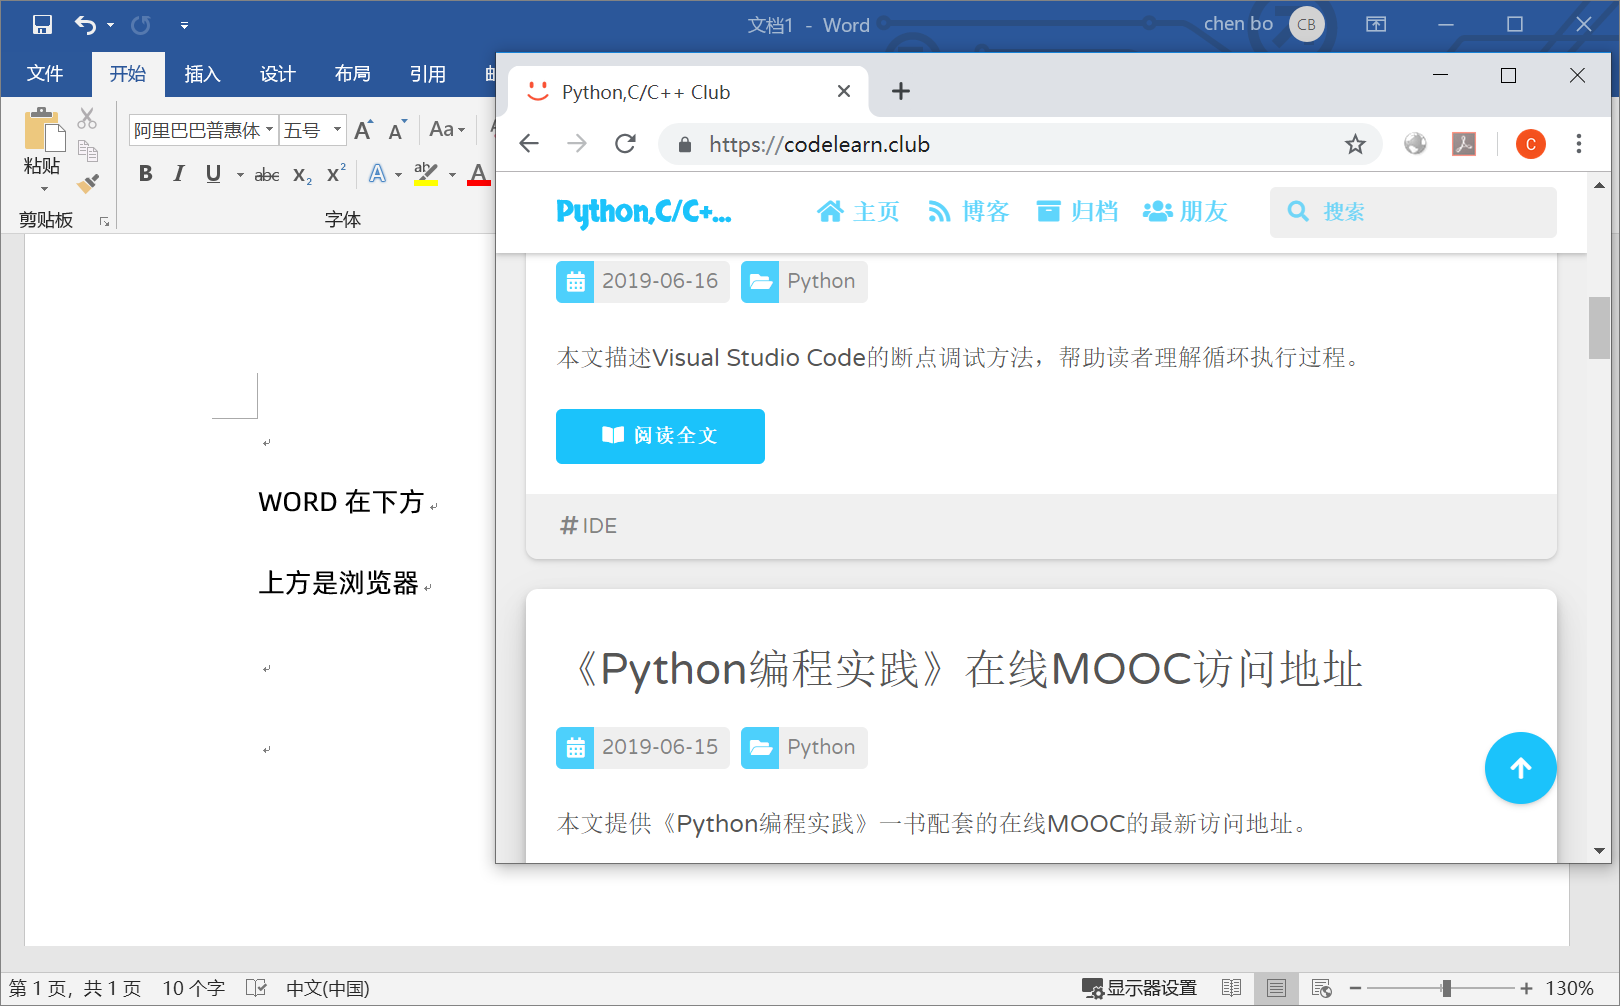This screenshot has width=1620, height=1006.
Task: Apply red font color
Action: point(479,174)
